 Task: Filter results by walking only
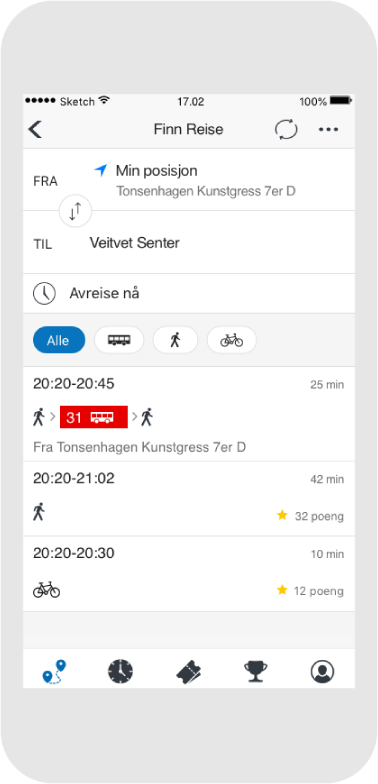(176, 340)
